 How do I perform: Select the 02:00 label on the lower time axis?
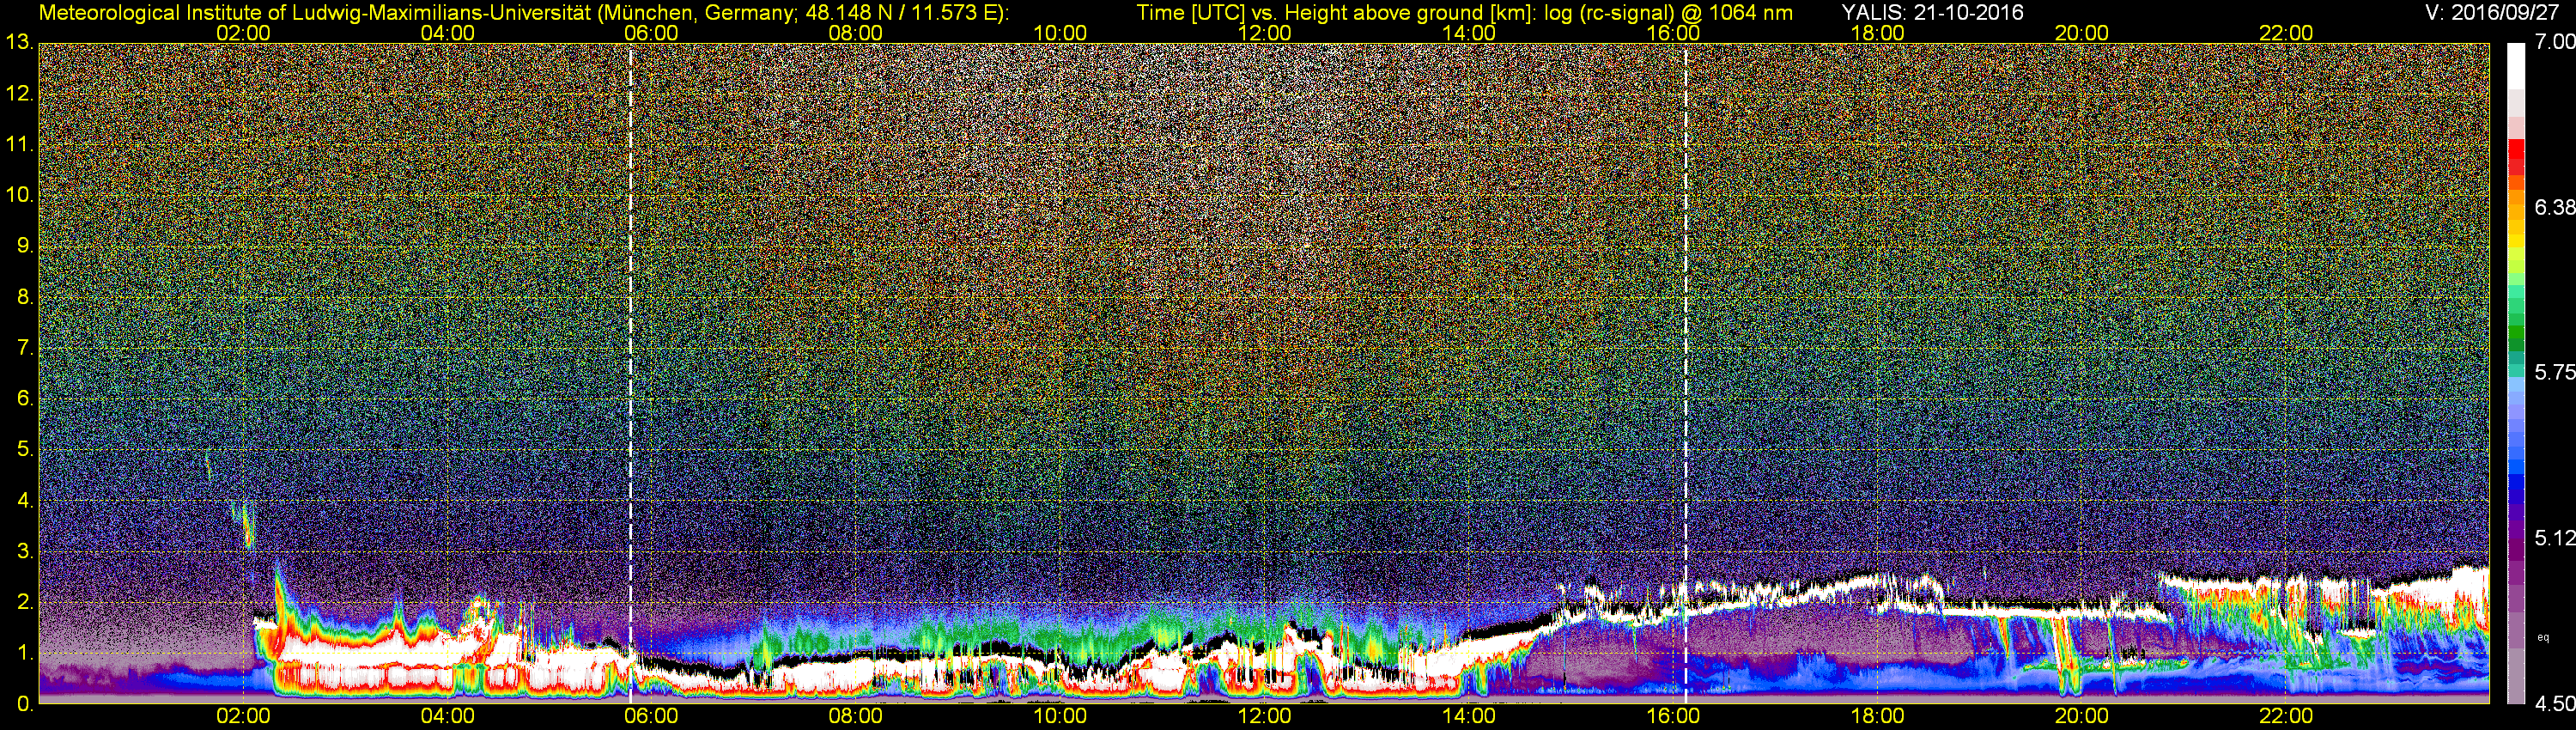(x=243, y=716)
